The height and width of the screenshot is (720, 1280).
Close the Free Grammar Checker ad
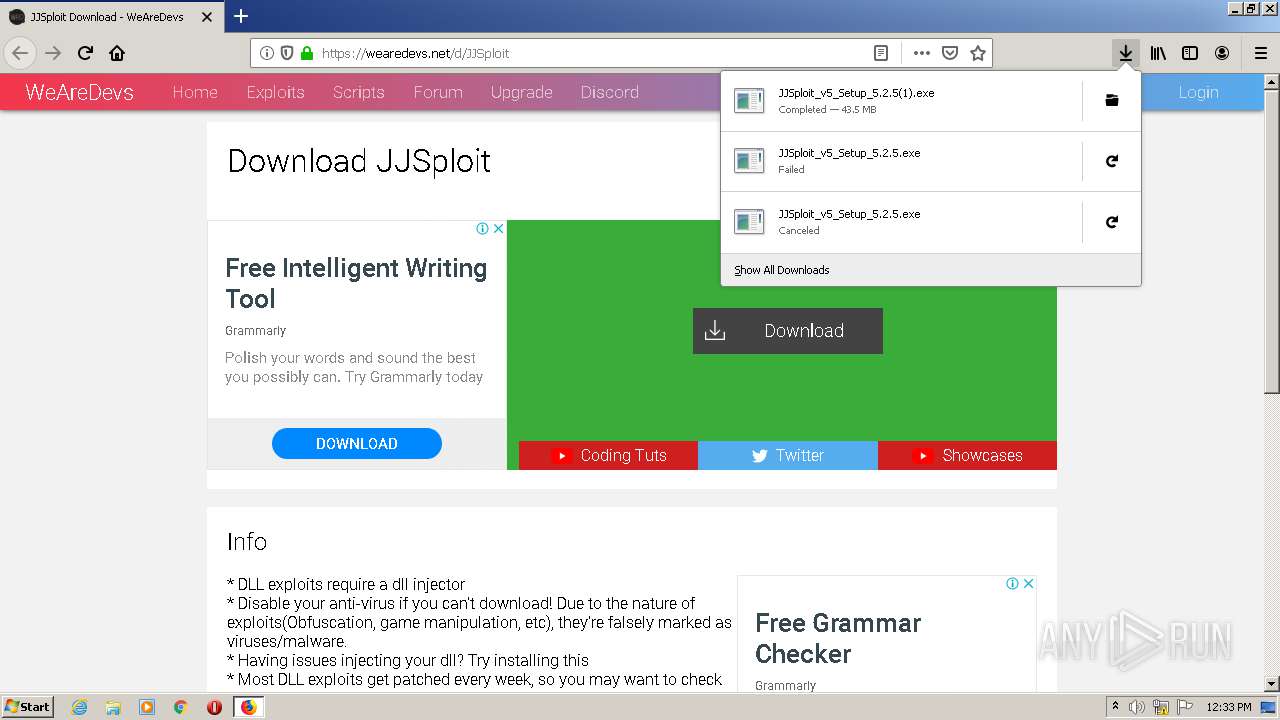tap(1028, 583)
